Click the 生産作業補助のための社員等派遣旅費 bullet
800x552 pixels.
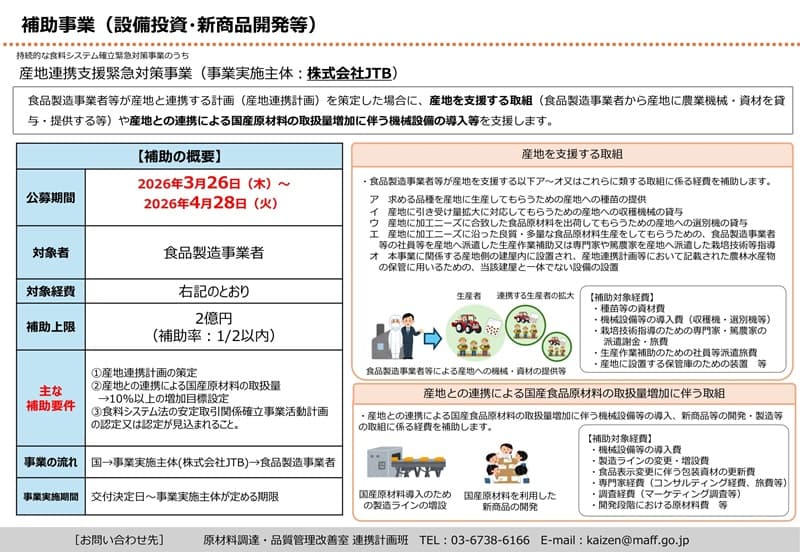tap(674, 353)
